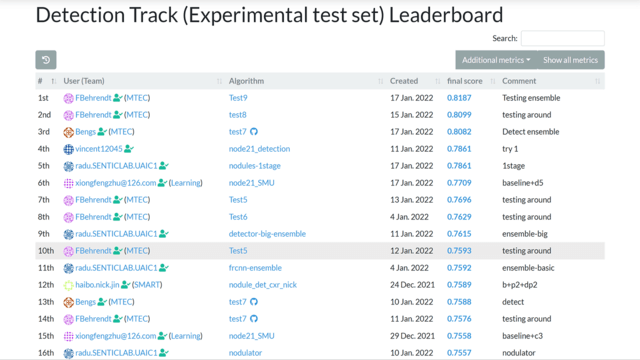Screen dimensions: 640x360
Task: Click the Show all metrics button
Action: pos(571,60)
